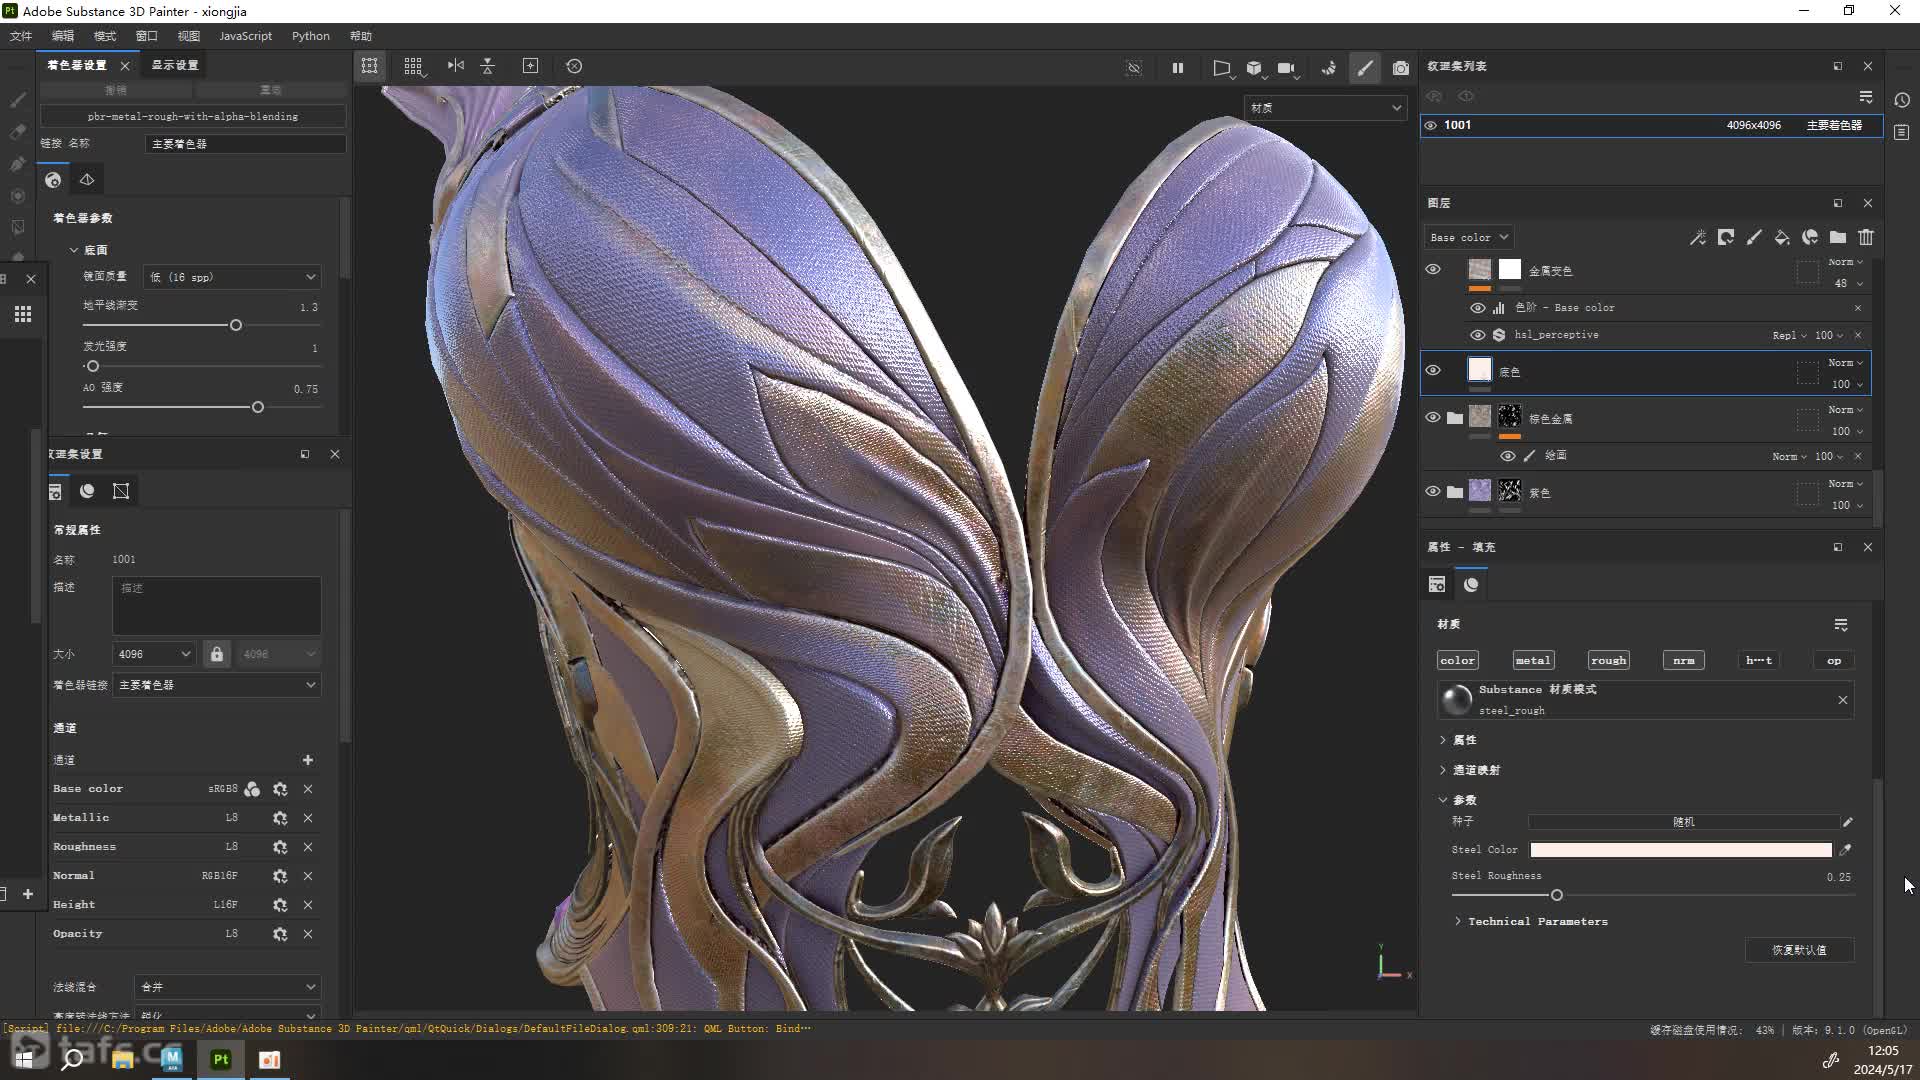1920x1080 pixels.
Task: Click the 恢复默认值 button
Action: click(1799, 950)
